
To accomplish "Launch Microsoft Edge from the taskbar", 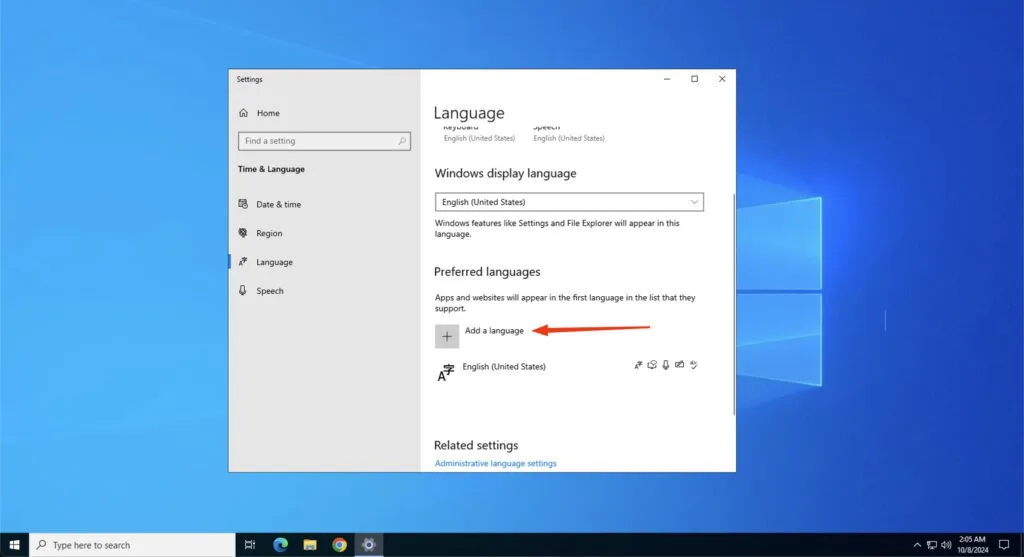I will [280, 545].
